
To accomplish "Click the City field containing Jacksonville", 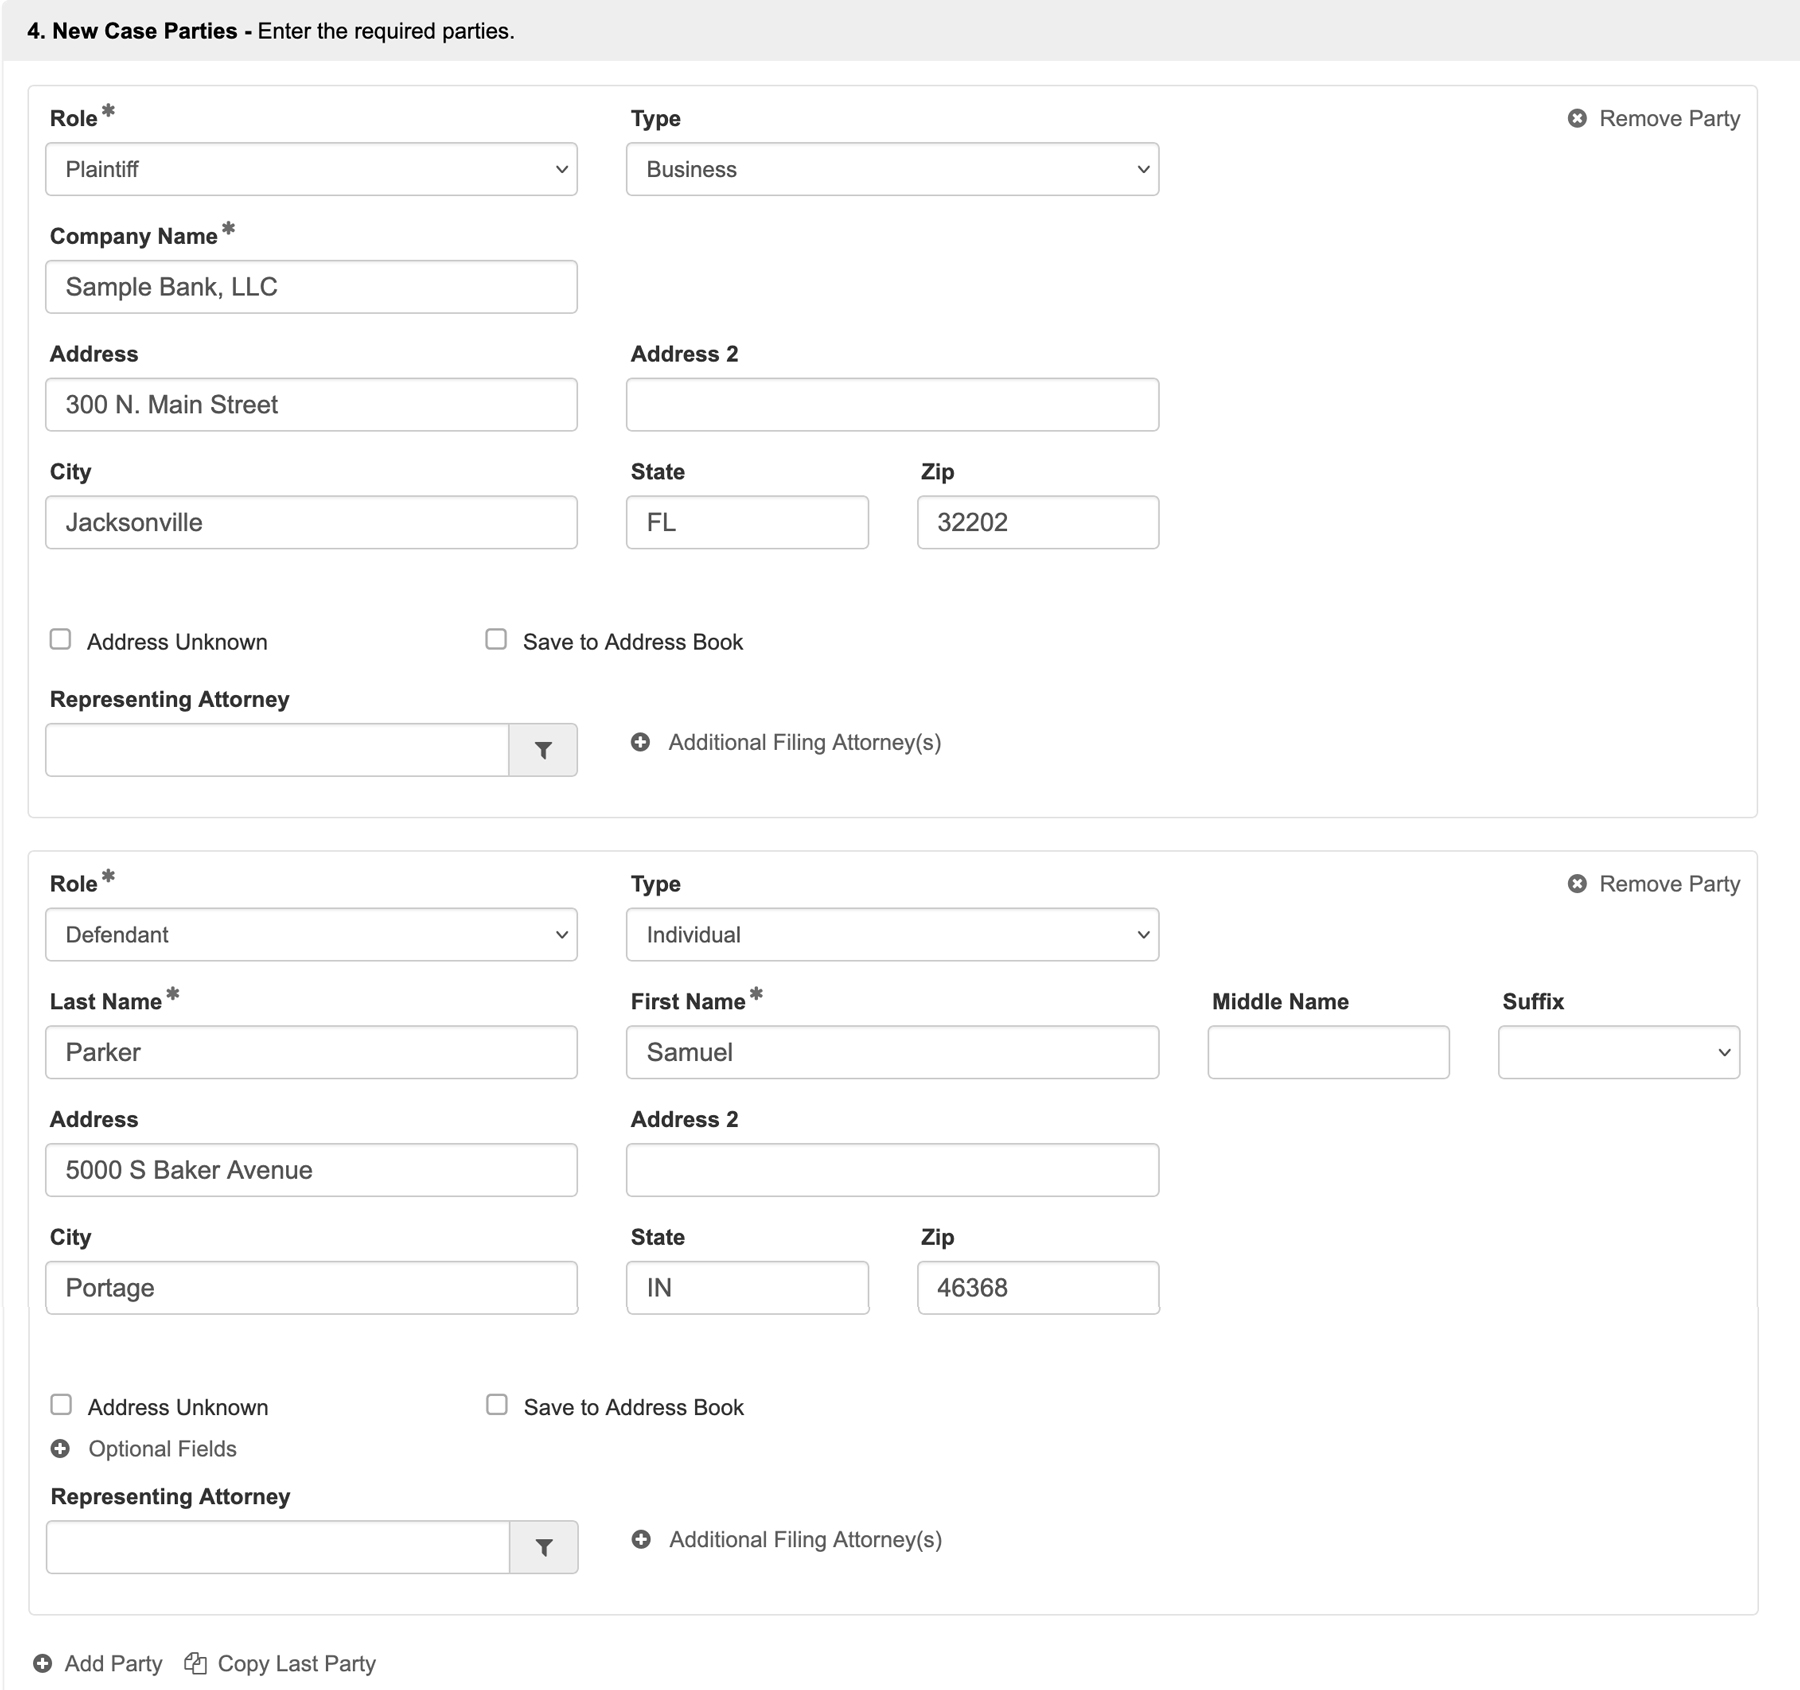I will click(x=311, y=522).
